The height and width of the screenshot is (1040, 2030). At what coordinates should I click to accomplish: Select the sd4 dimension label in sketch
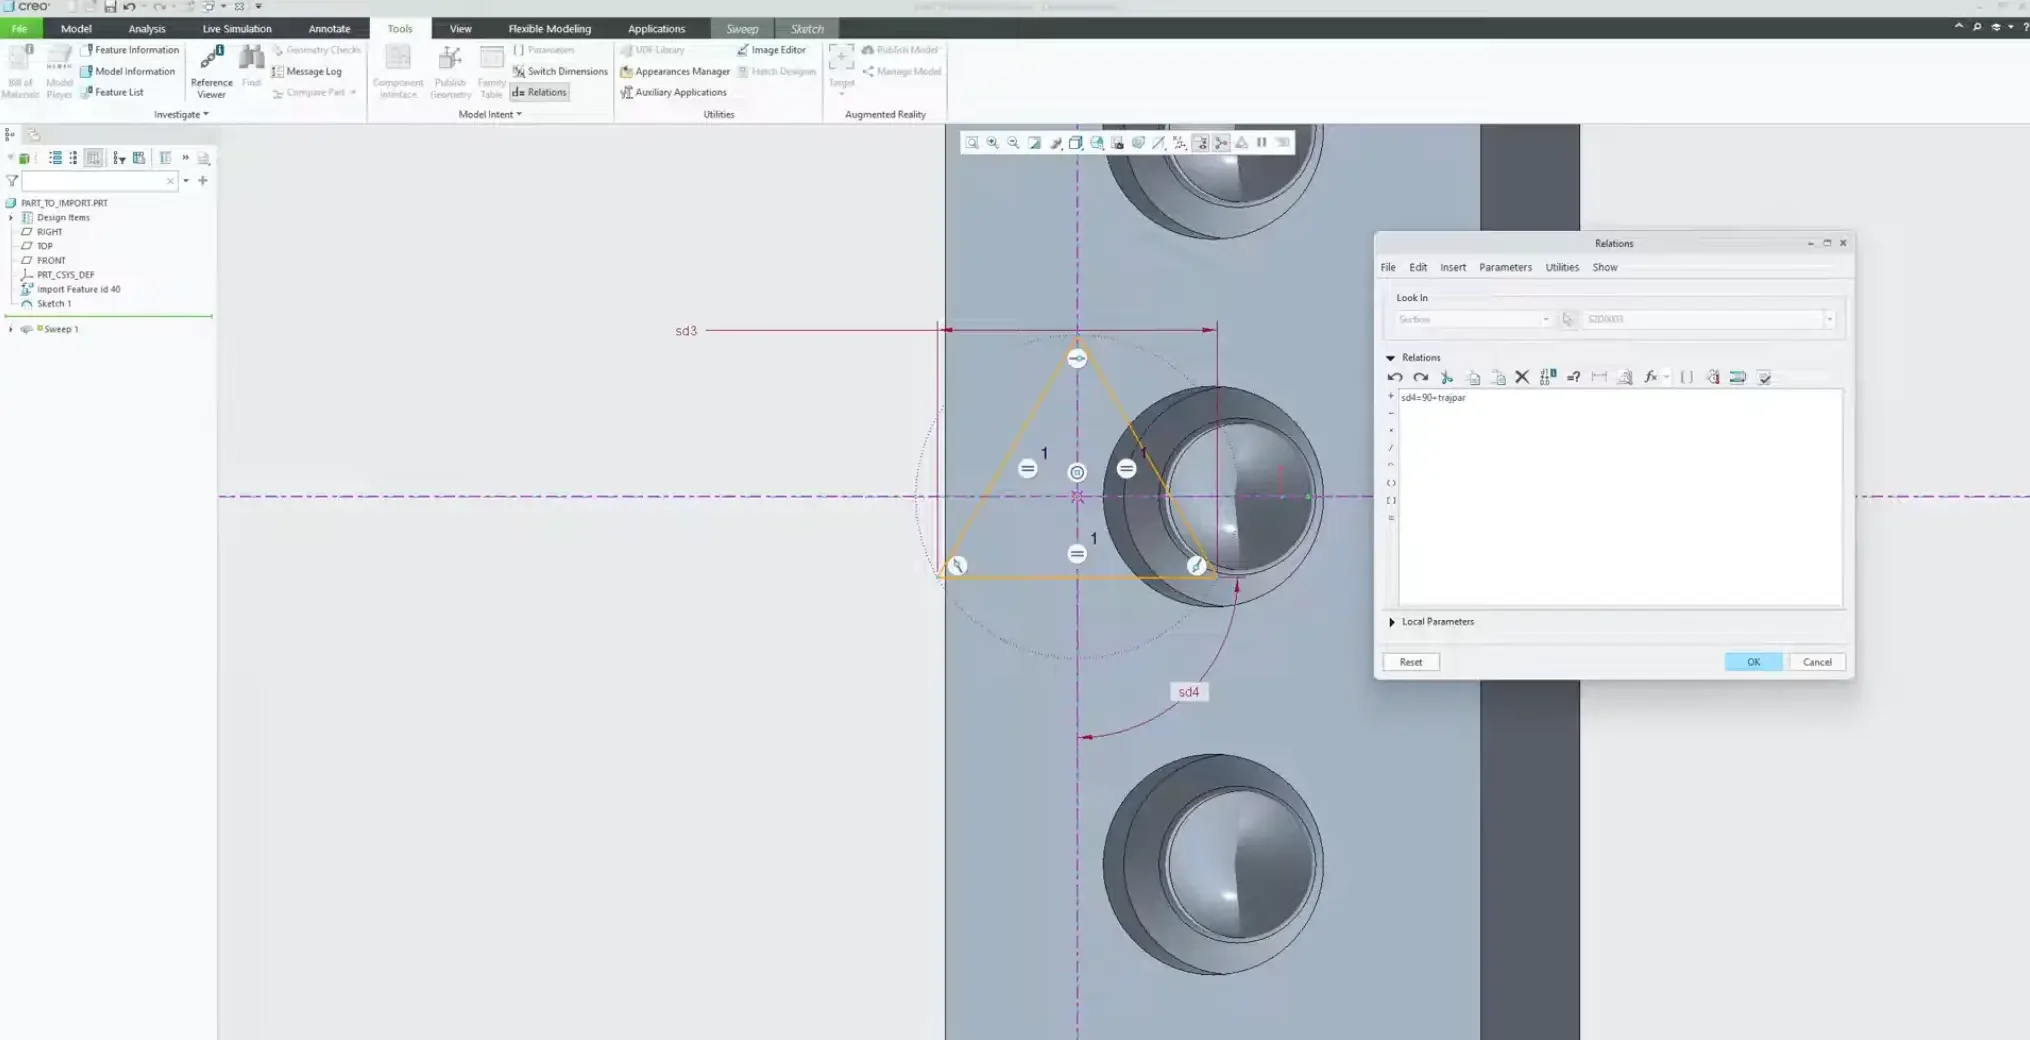[x=1188, y=692]
